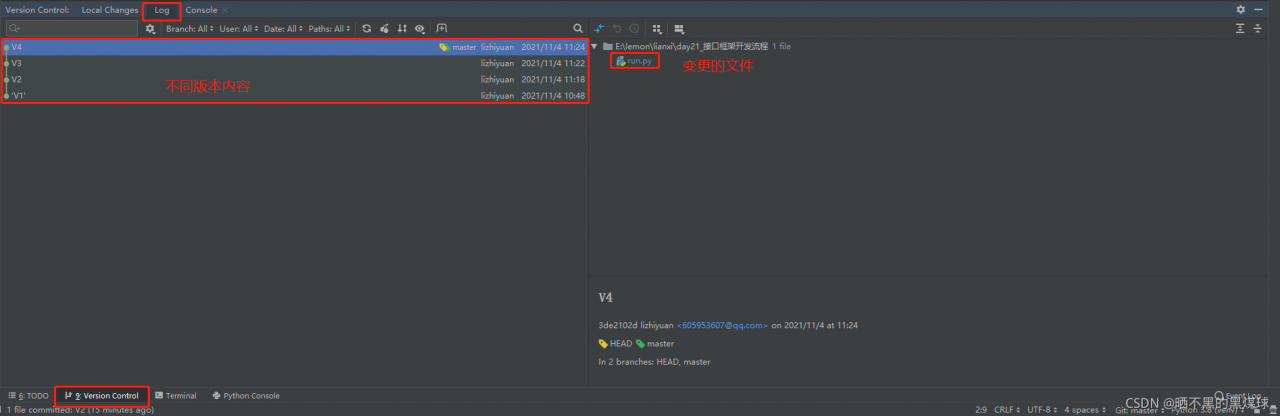This screenshot has height=416, width=1280.
Task: Click the HEAD tag label
Action: [615, 344]
